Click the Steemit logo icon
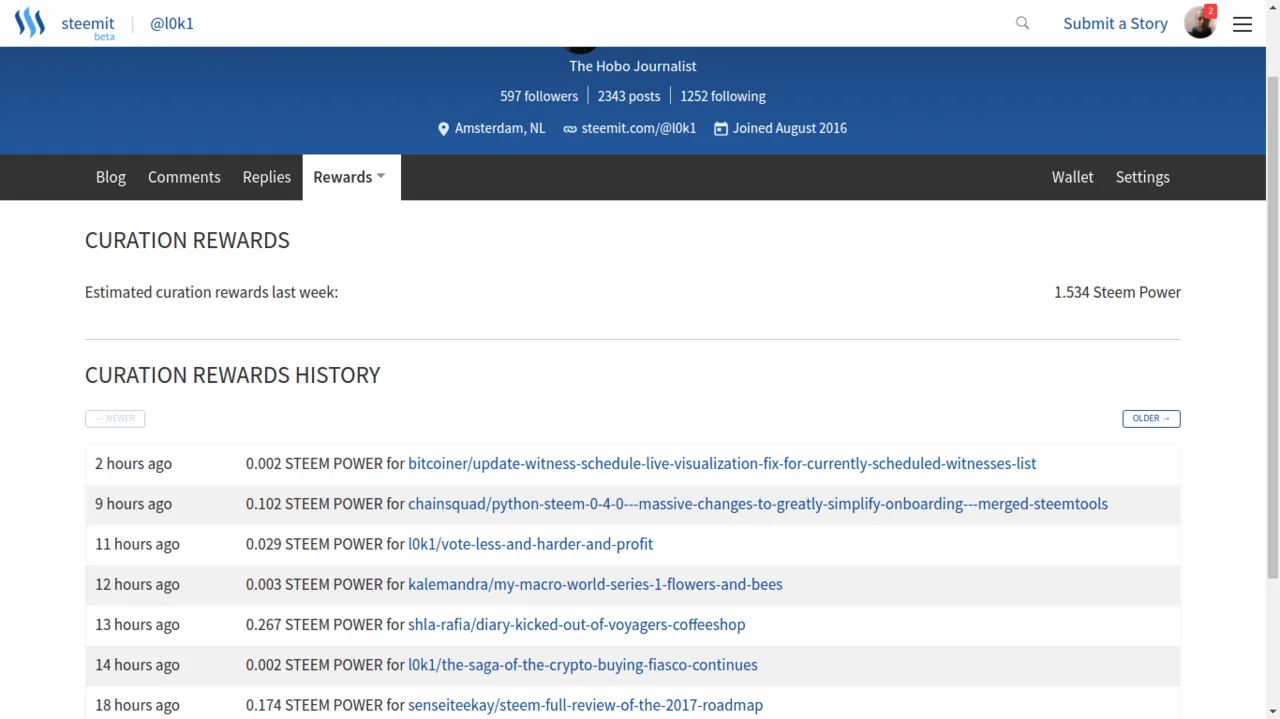Image resolution: width=1280 pixels, height=719 pixels. click(x=30, y=23)
